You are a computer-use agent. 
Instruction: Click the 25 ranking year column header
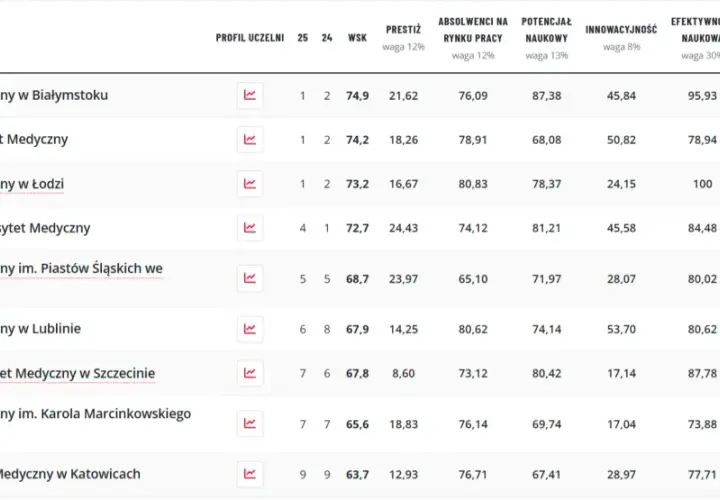coord(303,38)
